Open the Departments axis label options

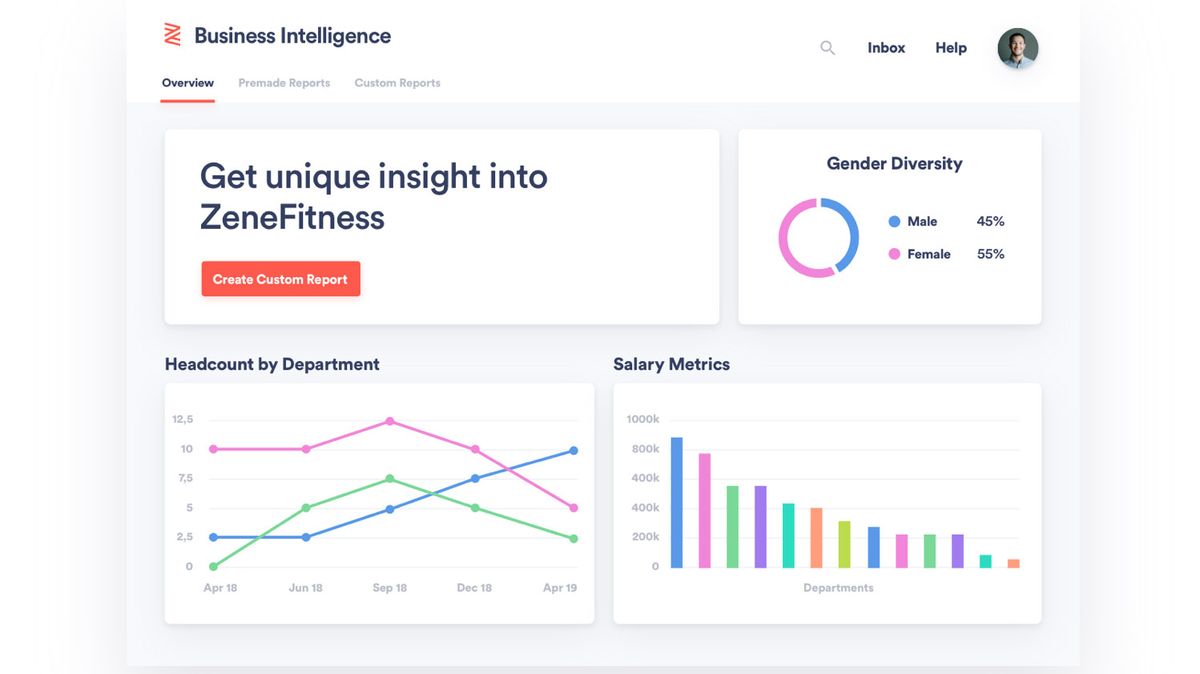pos(838,587)
